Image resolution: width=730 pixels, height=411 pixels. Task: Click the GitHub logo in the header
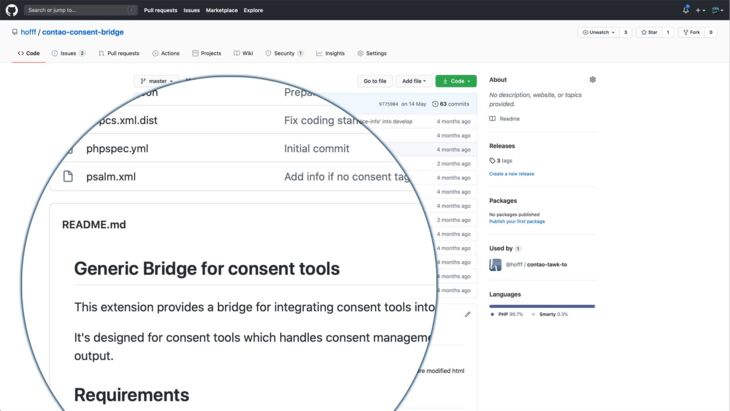[12, 10]
